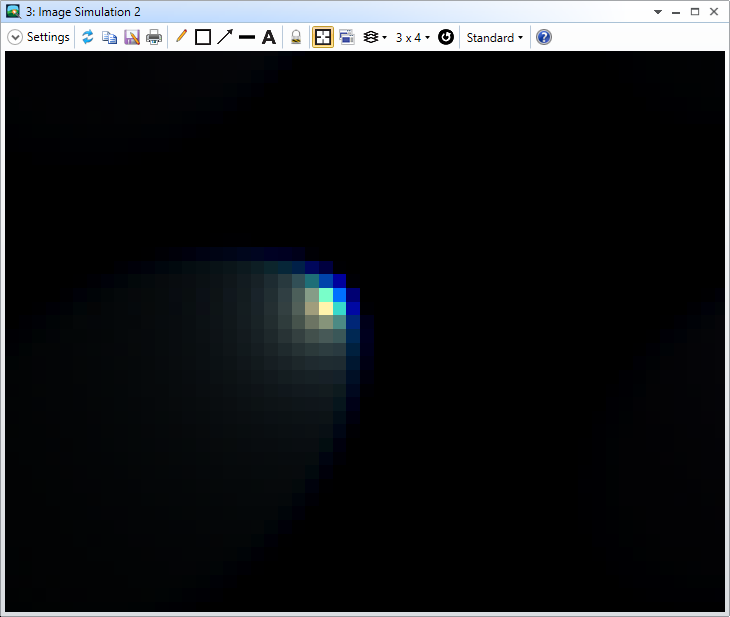Select the rectangle annotation tool
Screen dimensions: 730x617
tap(203, 37)
